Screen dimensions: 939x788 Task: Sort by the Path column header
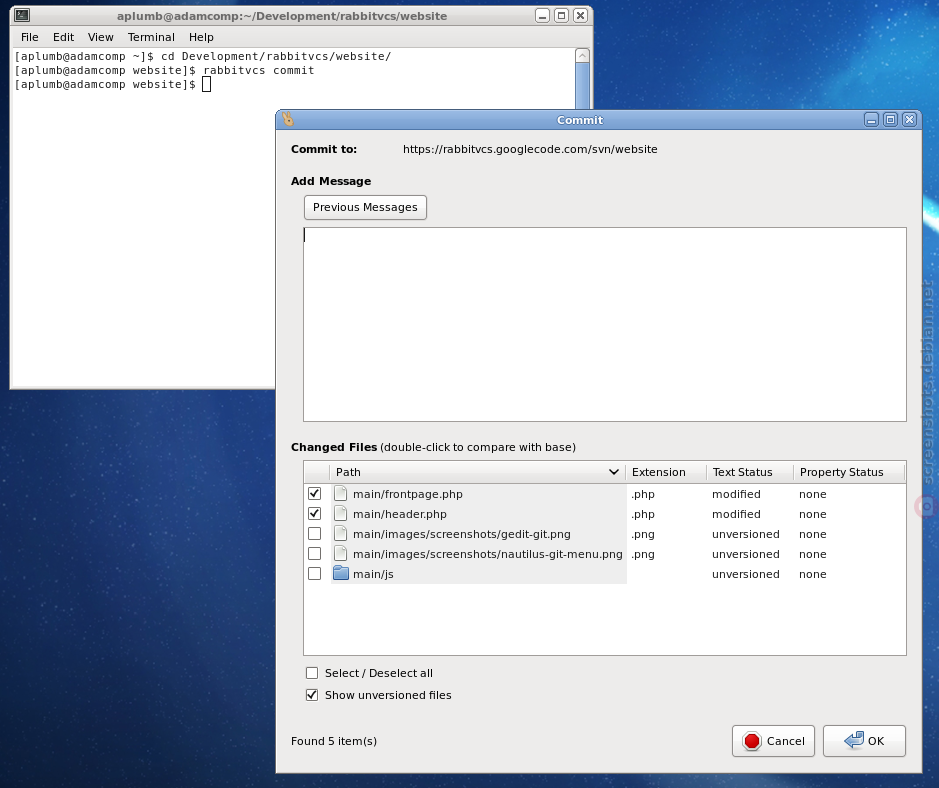[477, 472]
